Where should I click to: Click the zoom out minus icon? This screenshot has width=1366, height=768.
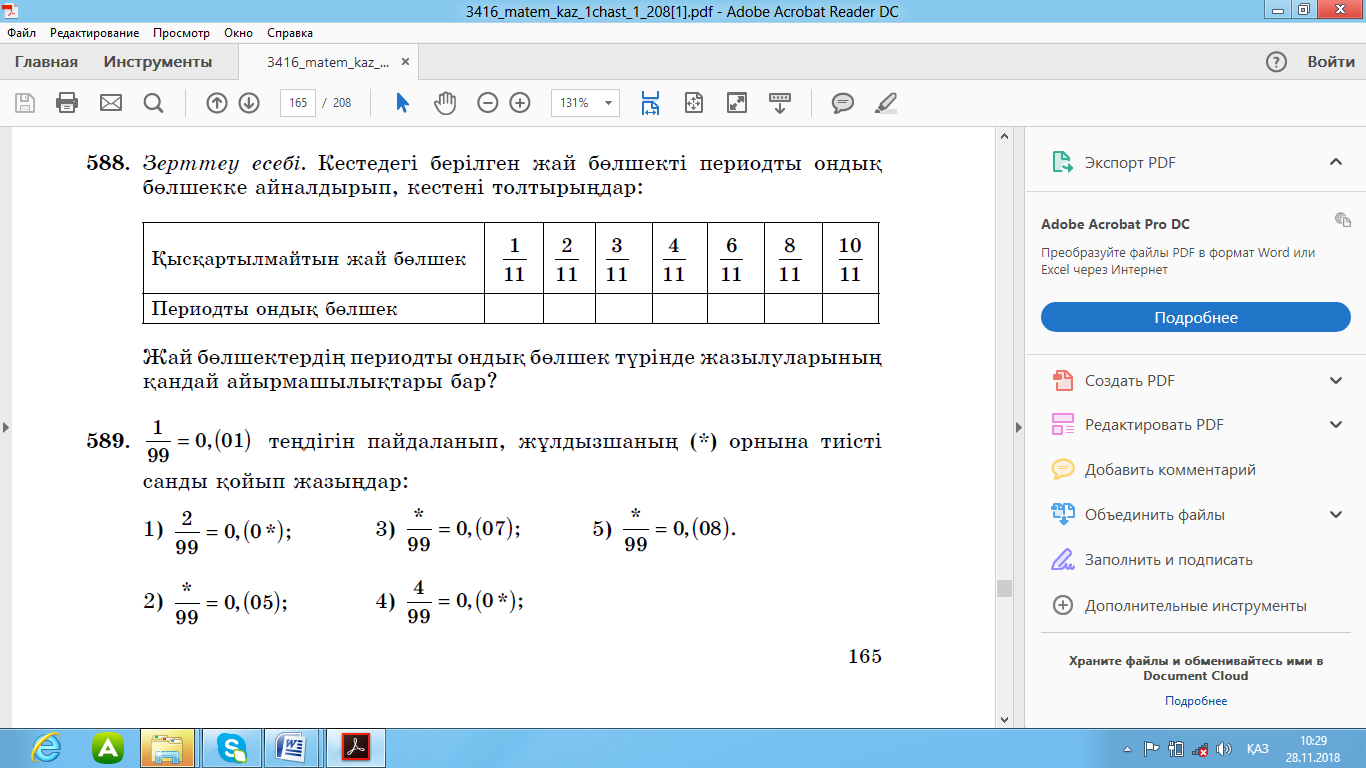488,103
